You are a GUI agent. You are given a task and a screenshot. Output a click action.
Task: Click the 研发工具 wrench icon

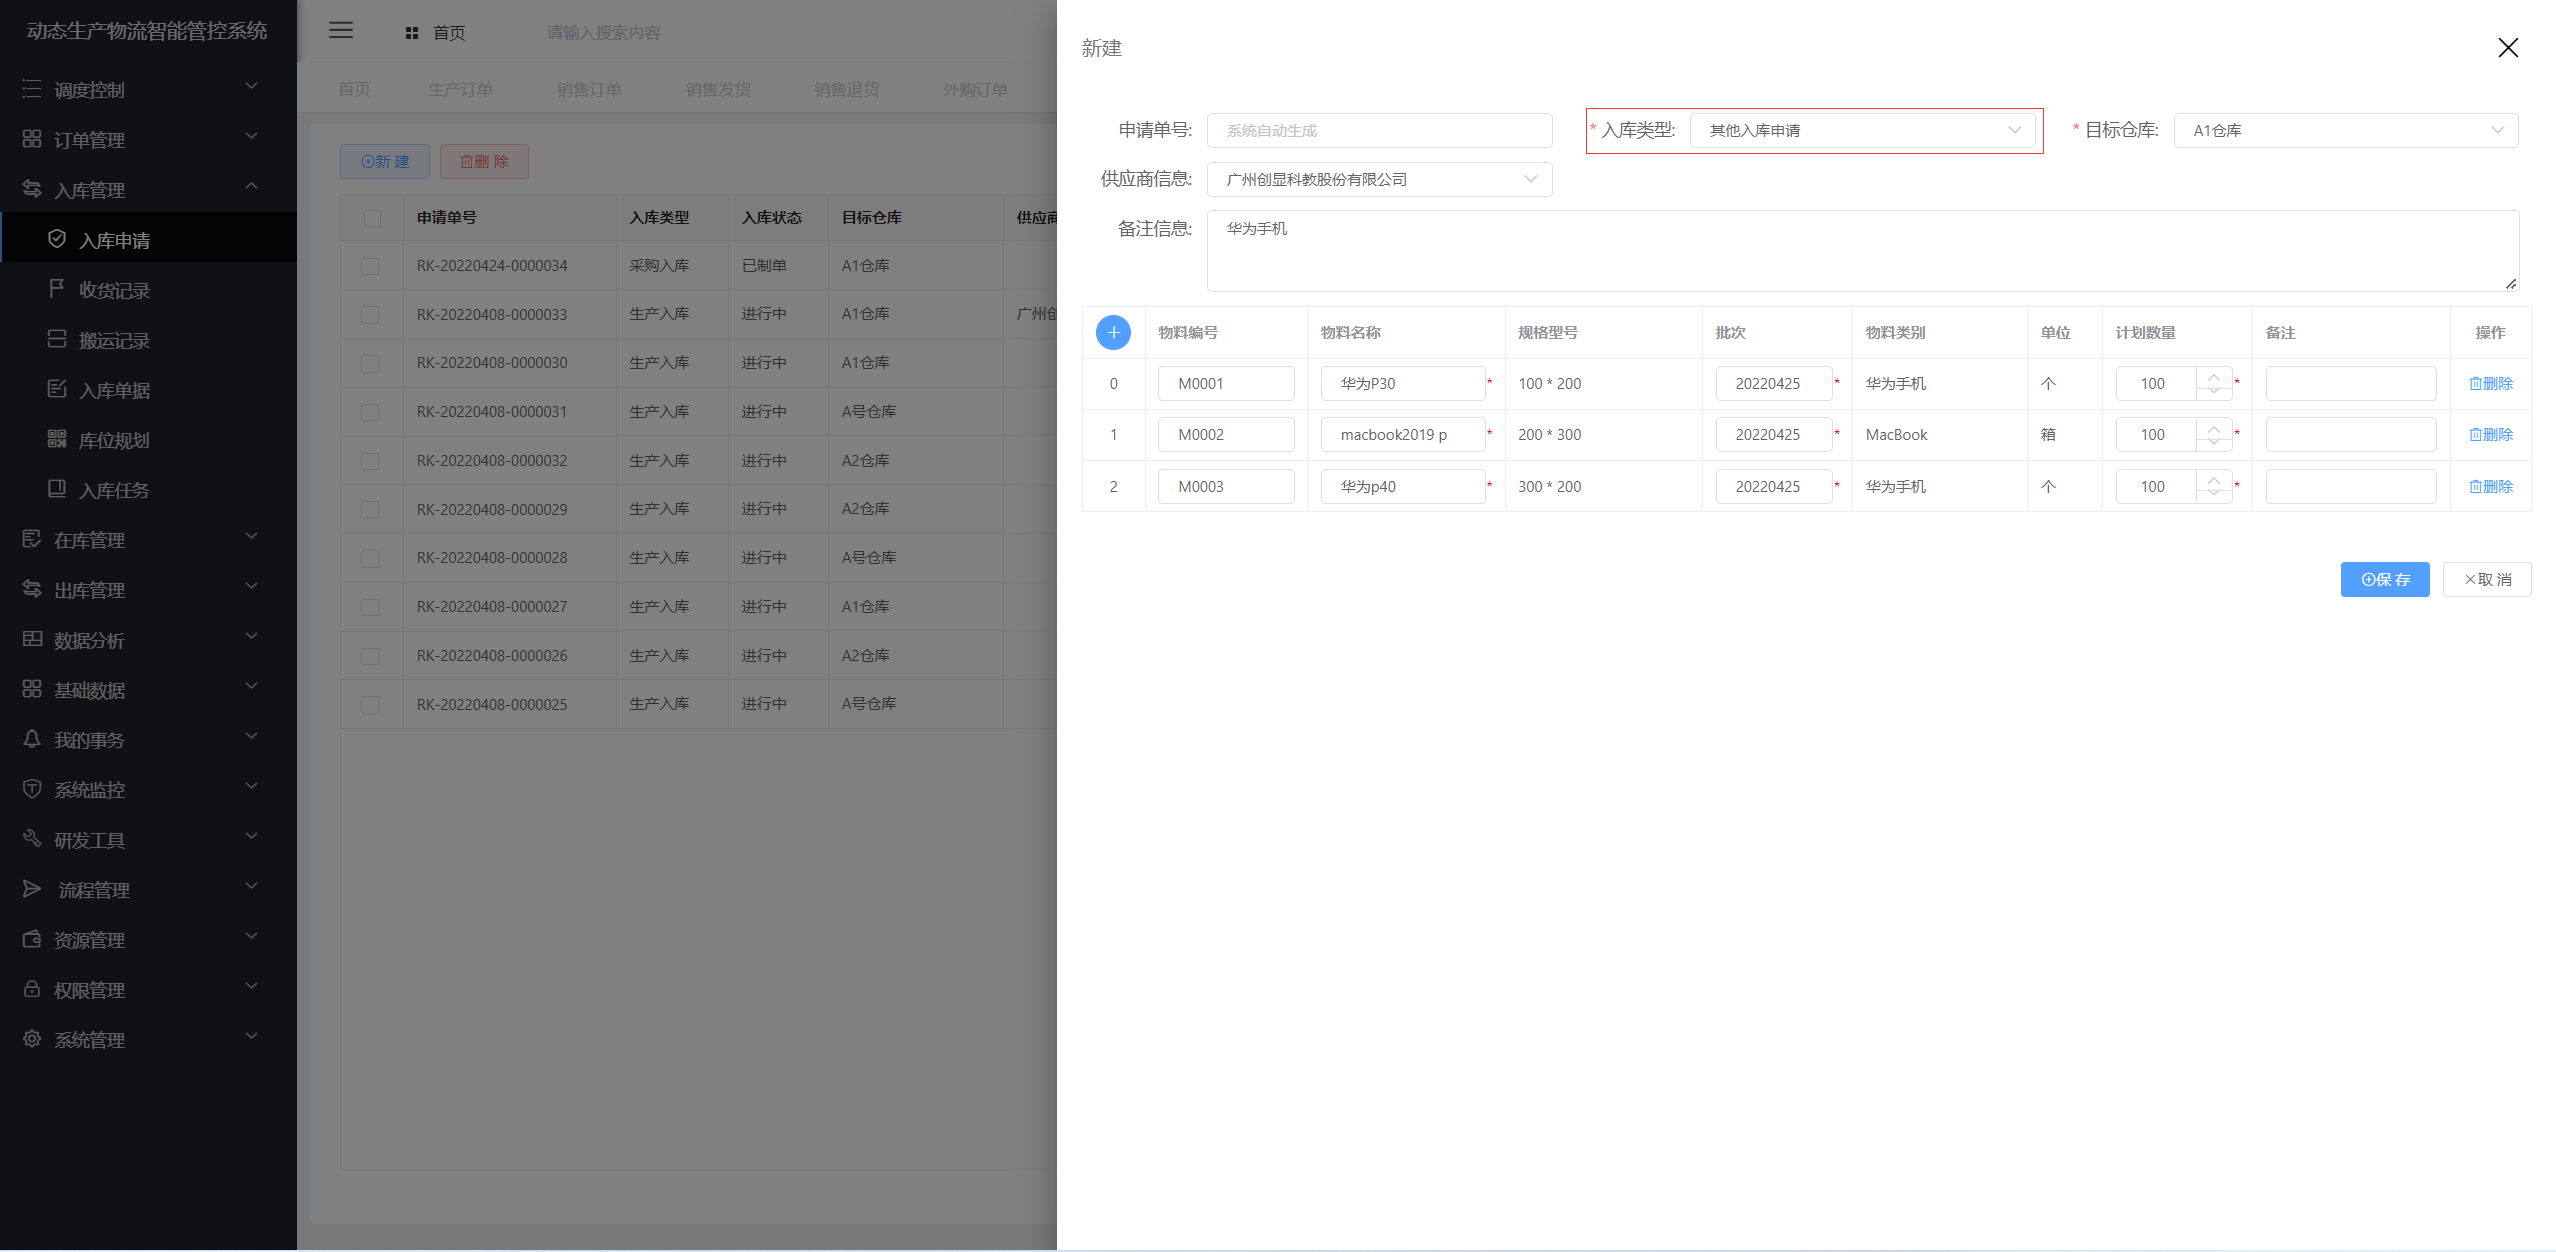tap(32, 838)
